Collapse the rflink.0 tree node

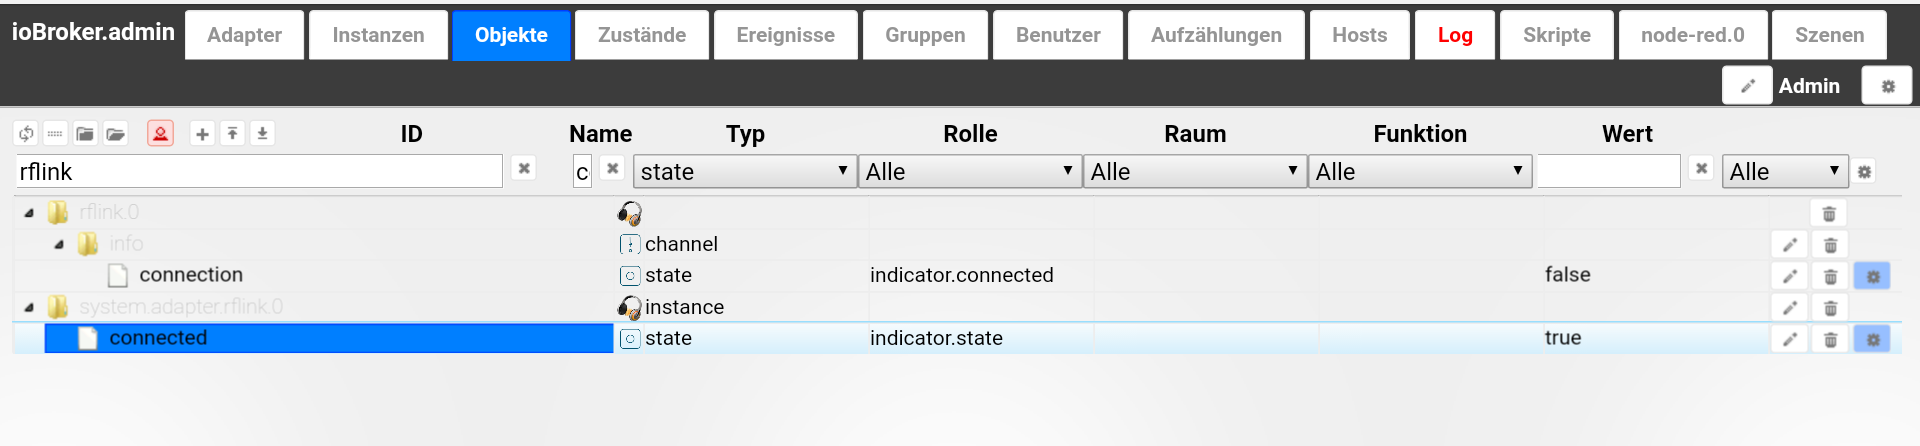pyautogui.click(x=29, y=213)
